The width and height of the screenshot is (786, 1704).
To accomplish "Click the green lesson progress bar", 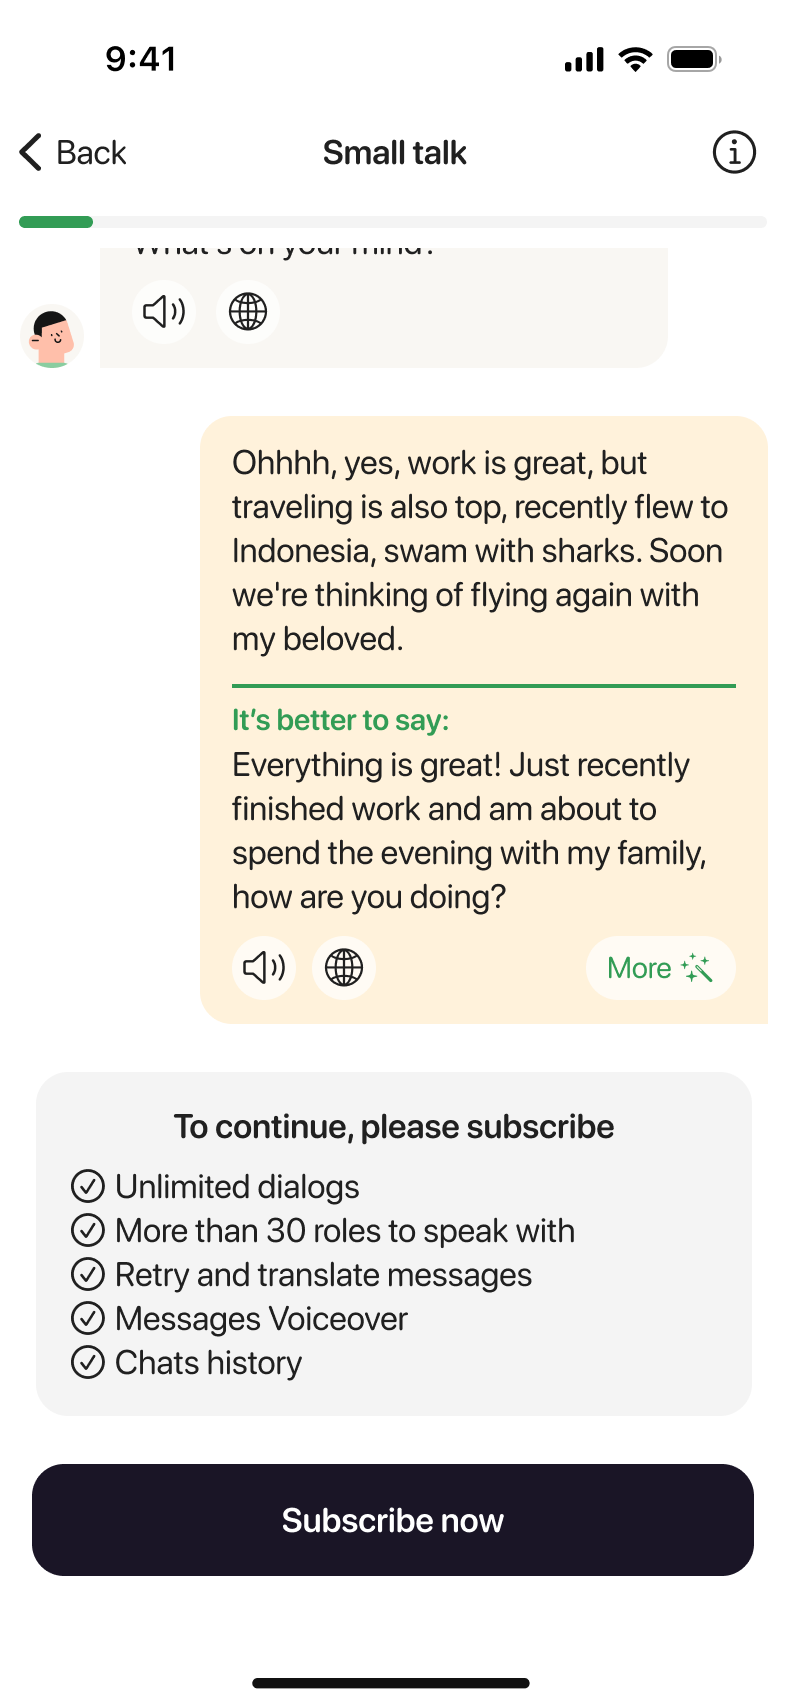I will point(56,222).
